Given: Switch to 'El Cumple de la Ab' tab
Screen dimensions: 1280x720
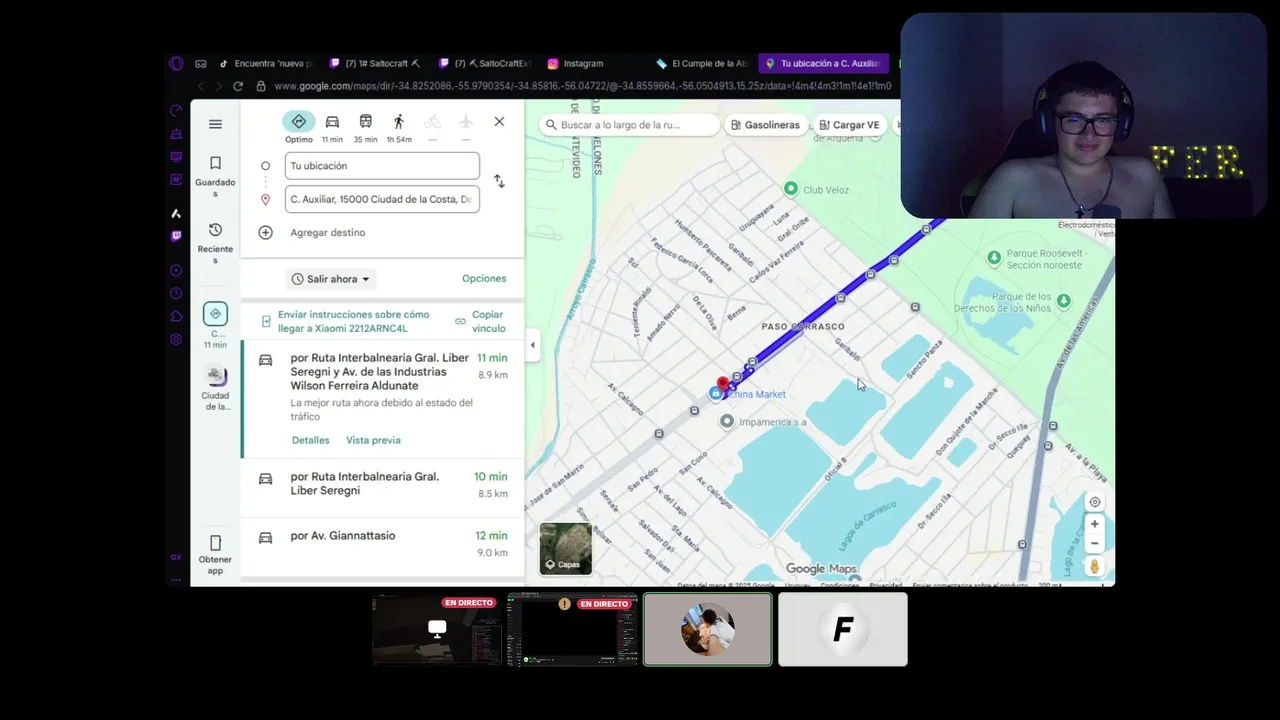Looking at the screenshot, I should (704, 63).
